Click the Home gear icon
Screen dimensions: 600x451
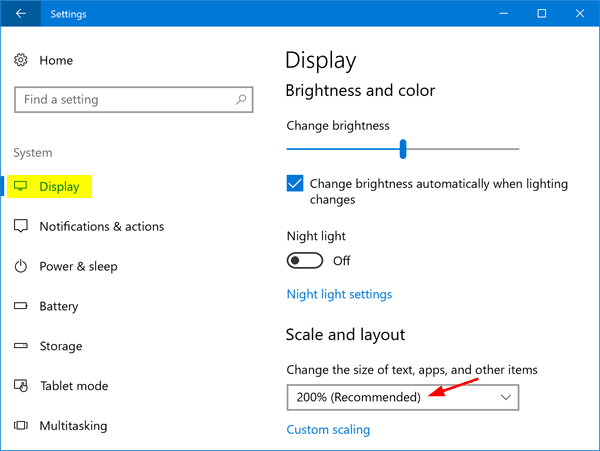(x=21, y=61)
